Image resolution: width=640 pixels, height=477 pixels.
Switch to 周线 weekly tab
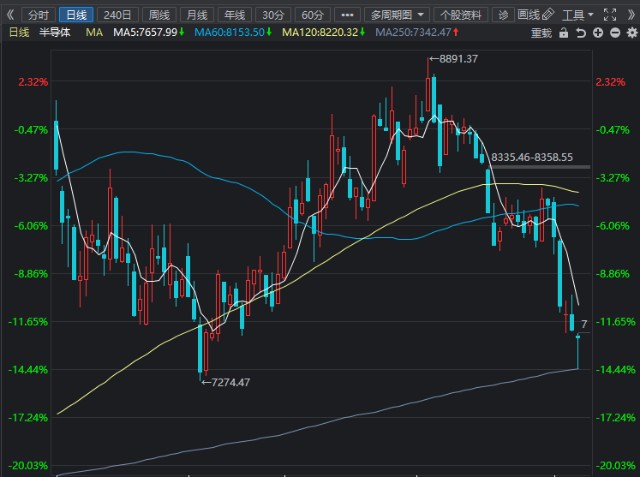159,15
